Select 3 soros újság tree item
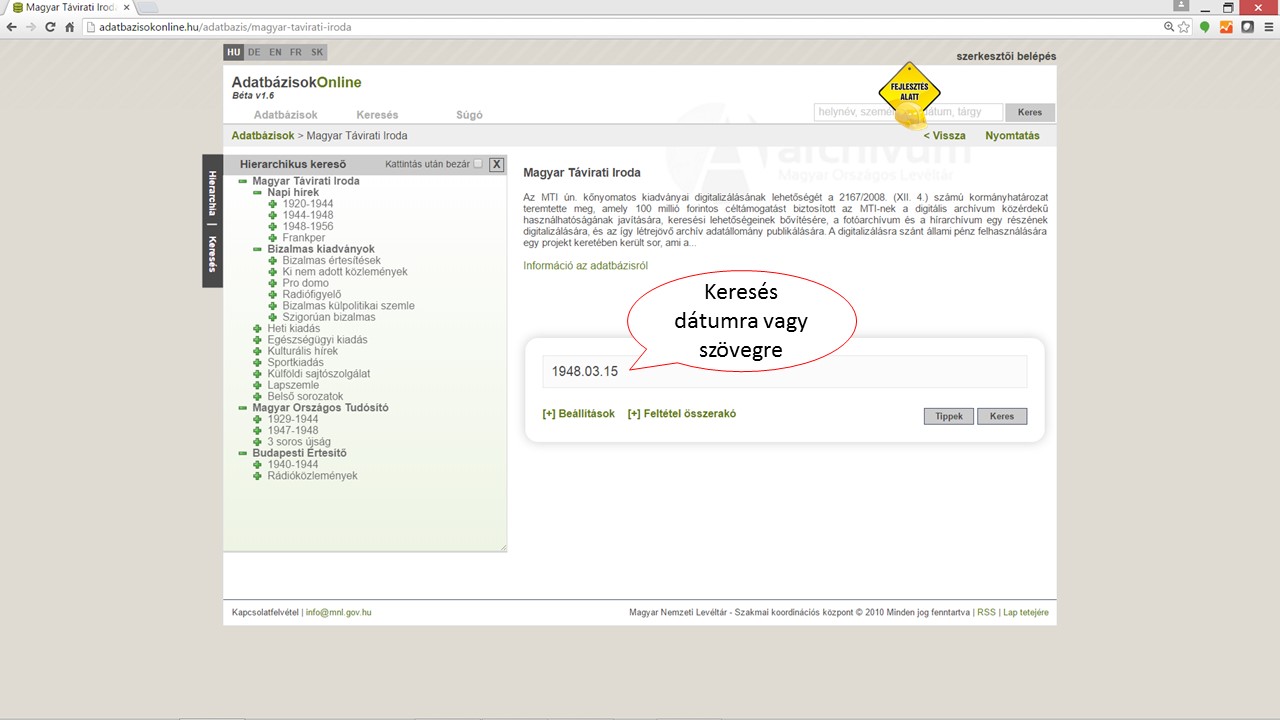This screenshot has height=720, width=1280. point(299,442)
